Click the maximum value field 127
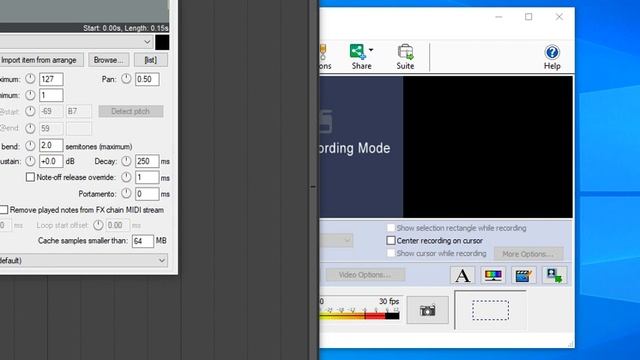Screen dimensions: 640x360 click(x=51, y=79)
